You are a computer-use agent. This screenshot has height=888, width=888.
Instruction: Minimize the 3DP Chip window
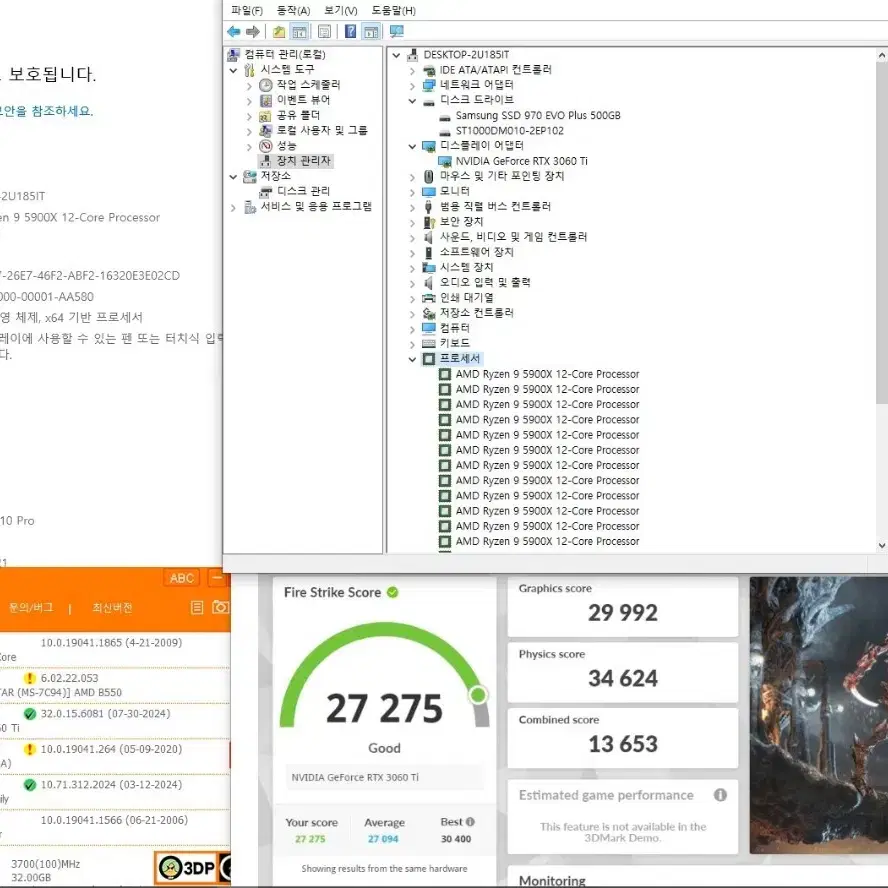[x=218, y=578]
